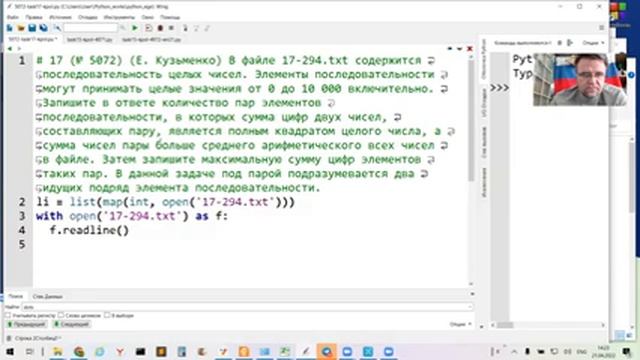Toggle the Учитывать регистр checkbox
Screen dimensions: 640x360
click(x=8, y=315)
